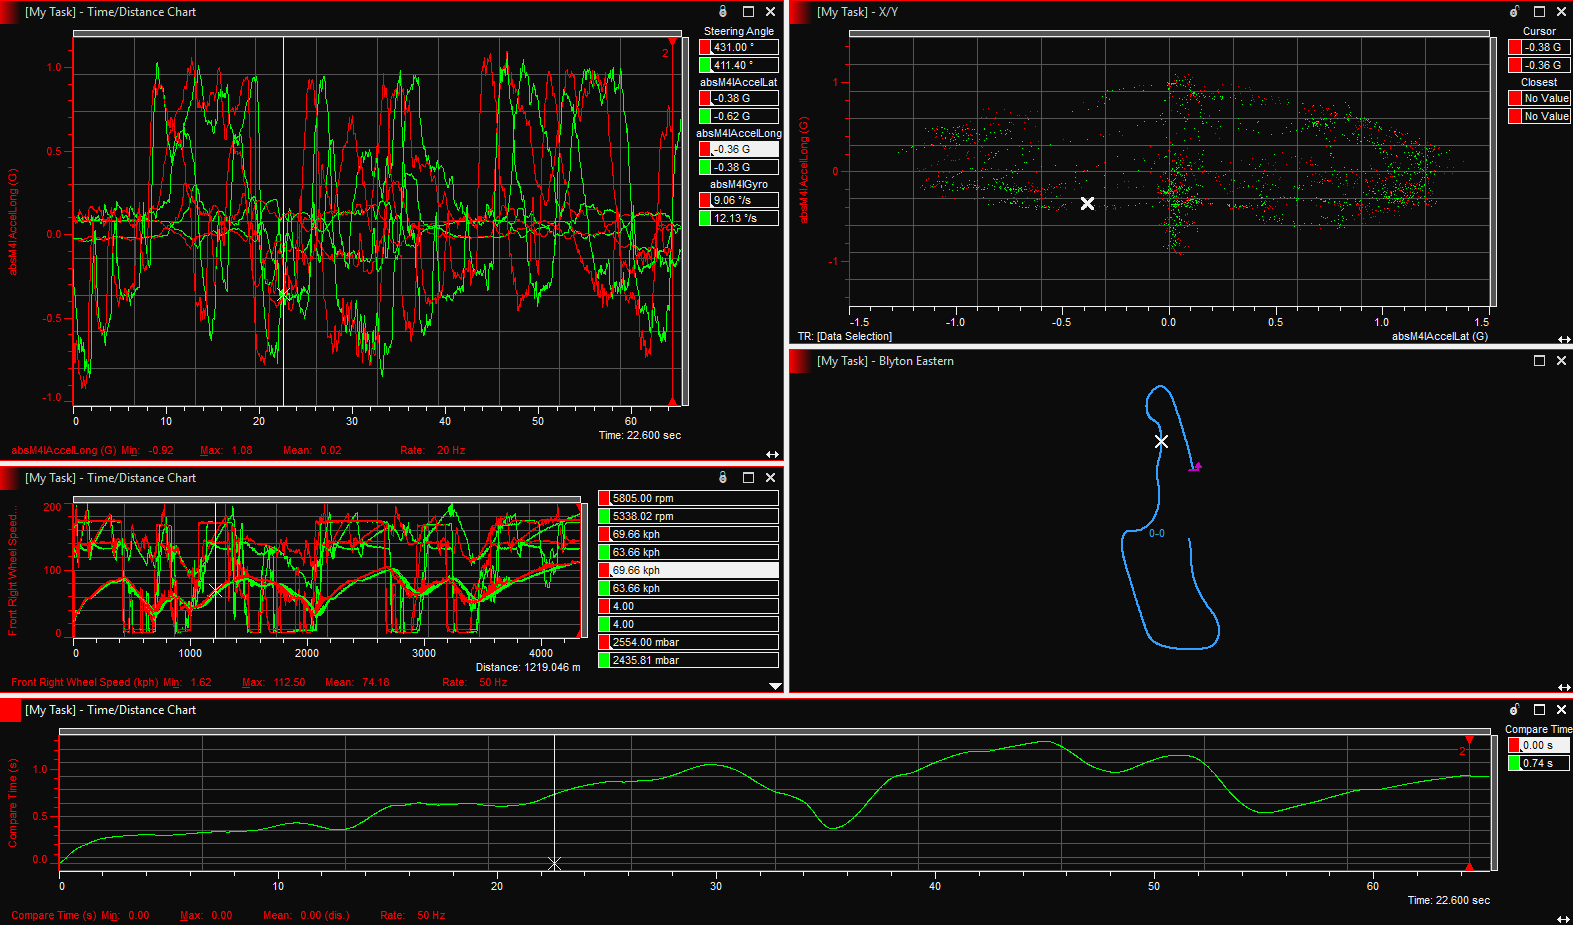Click Front Right Wheel Speed stats label
This screenshot has height=925, width=1573.
(85, 682)
